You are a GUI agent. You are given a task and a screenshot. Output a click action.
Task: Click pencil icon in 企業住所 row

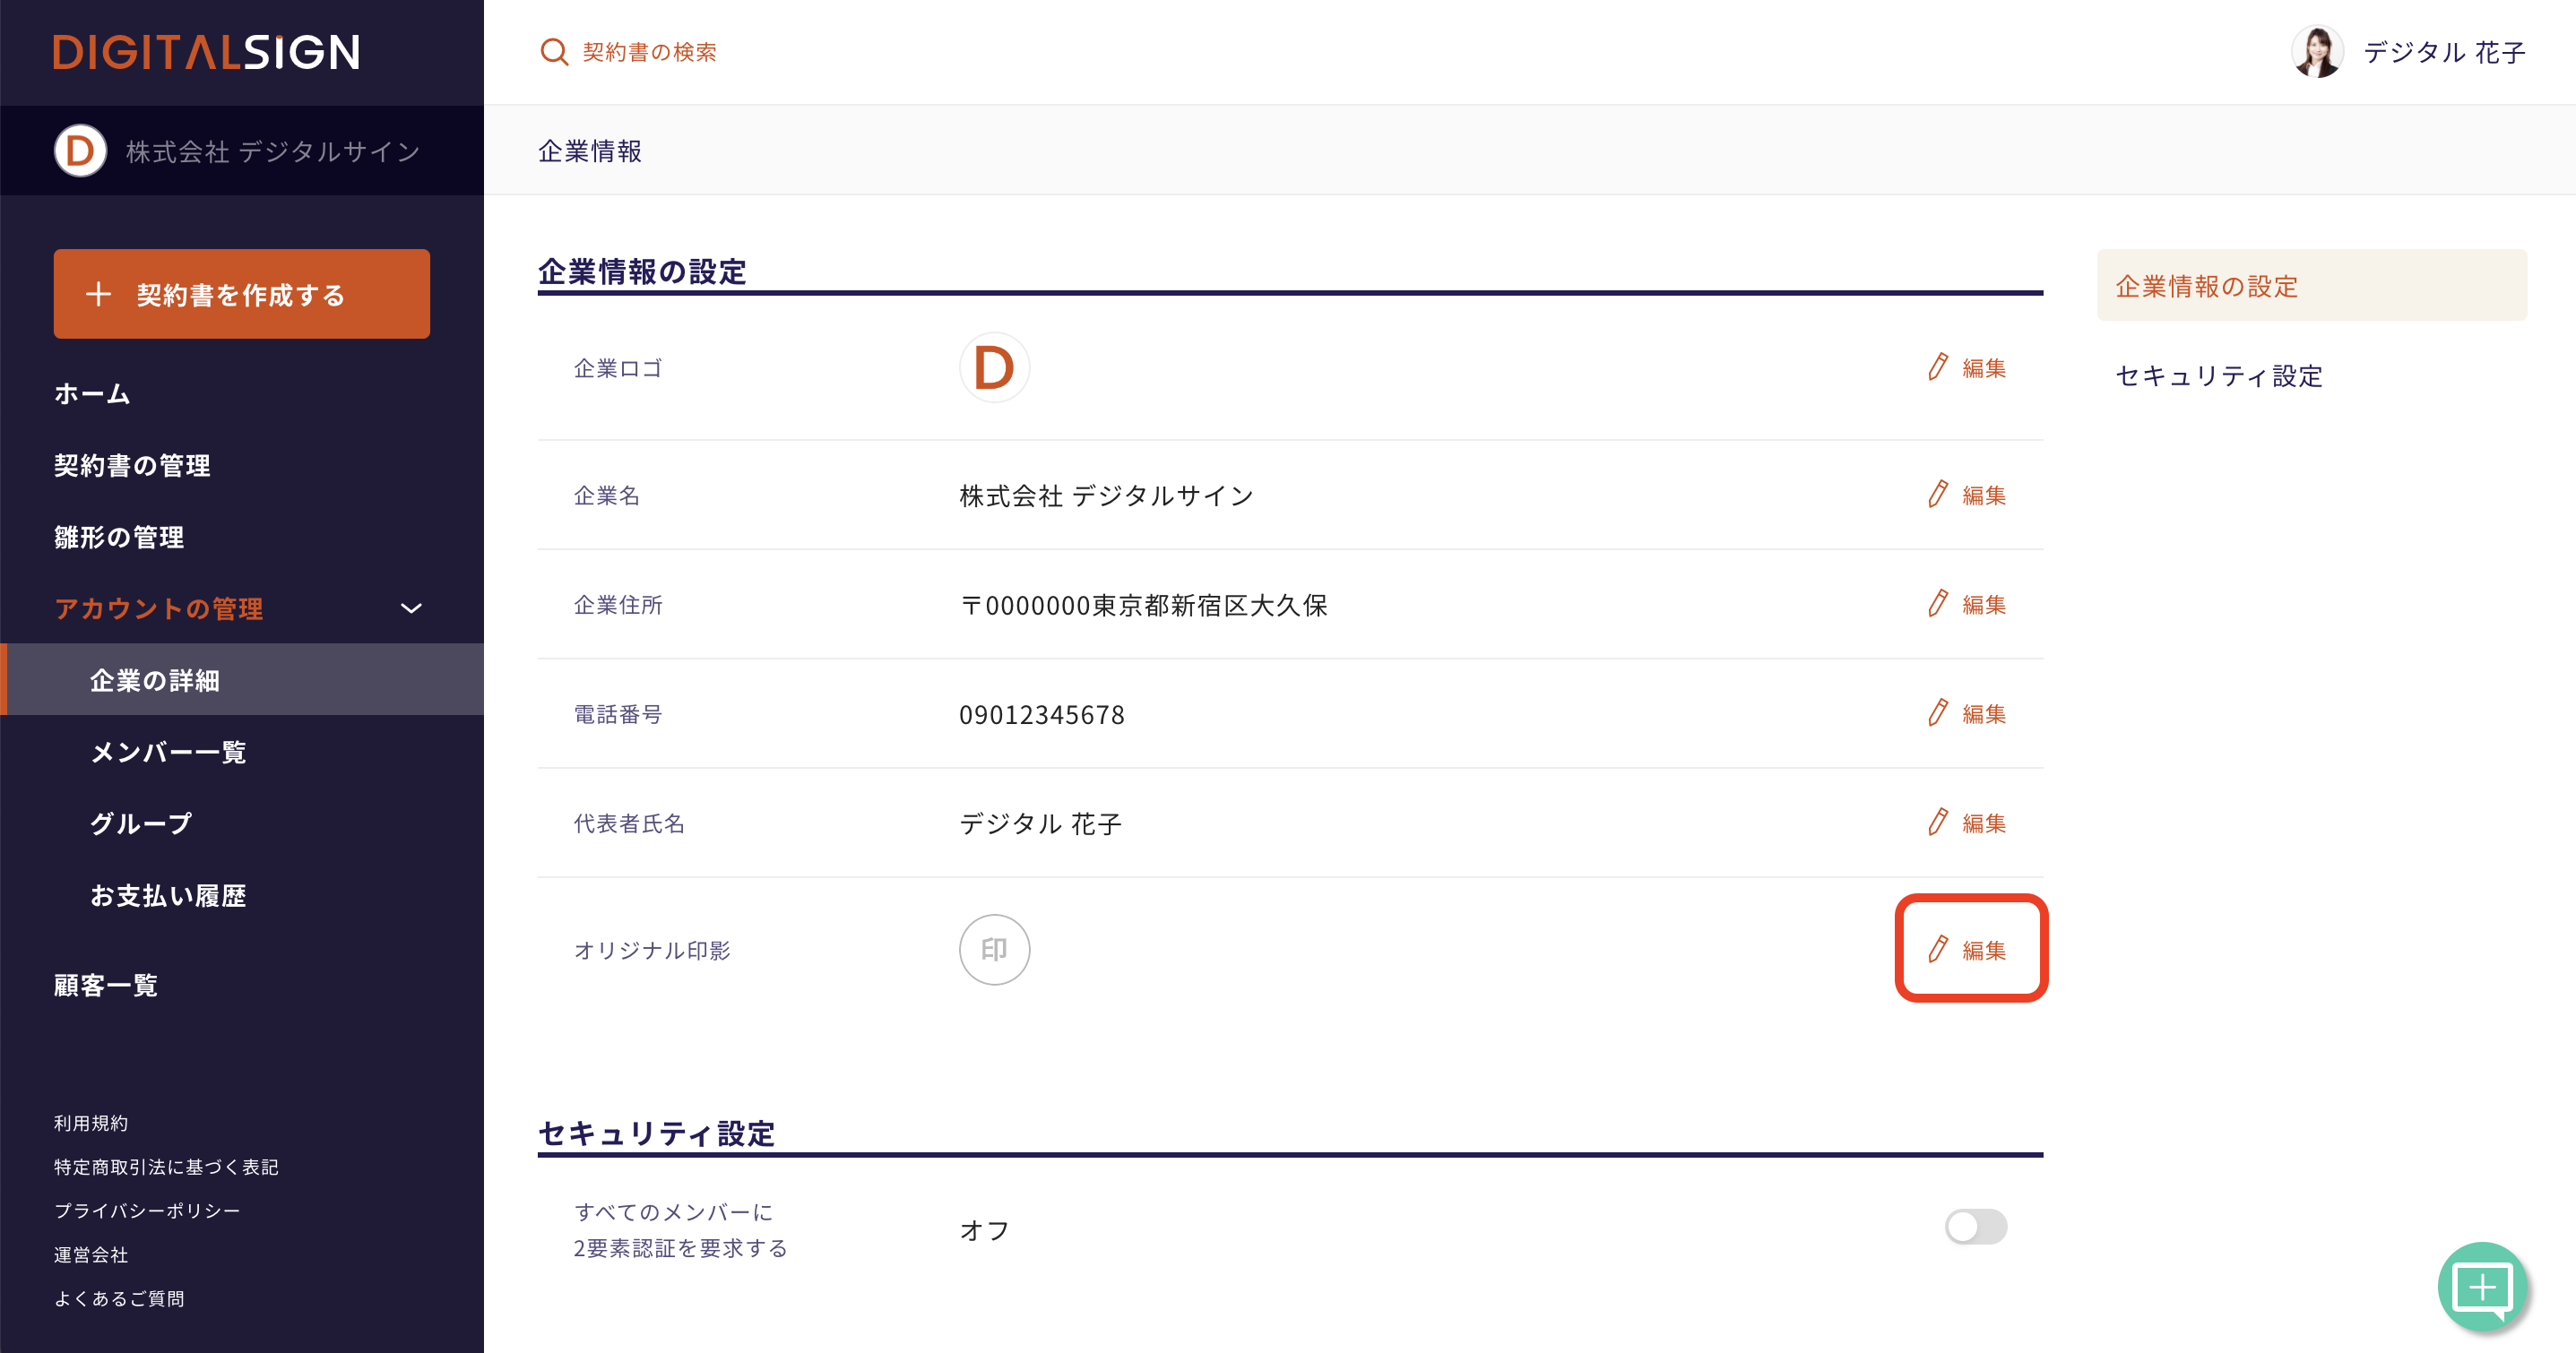point(1938,604)
